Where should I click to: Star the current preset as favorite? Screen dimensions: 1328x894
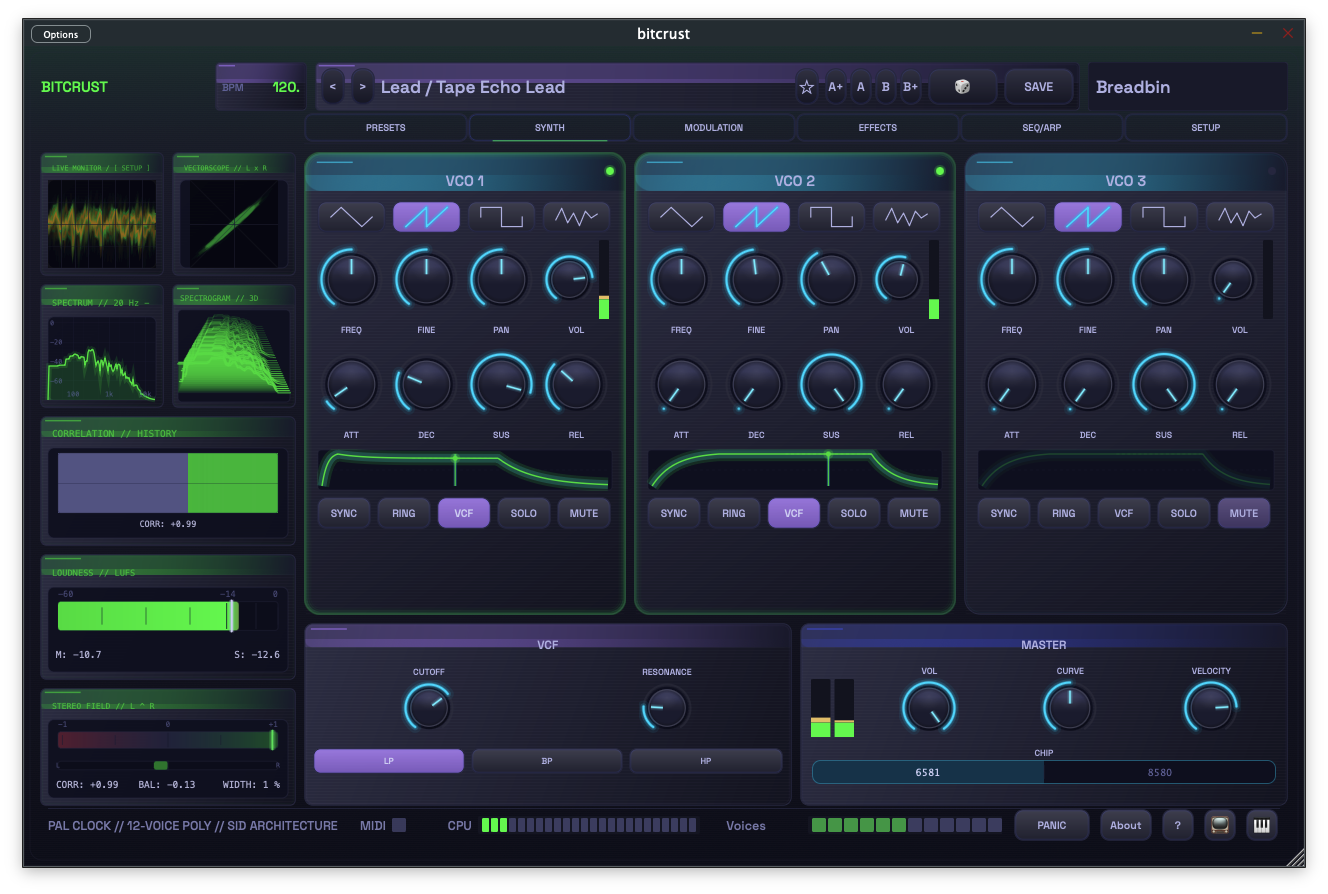click(x=806, y=87)
